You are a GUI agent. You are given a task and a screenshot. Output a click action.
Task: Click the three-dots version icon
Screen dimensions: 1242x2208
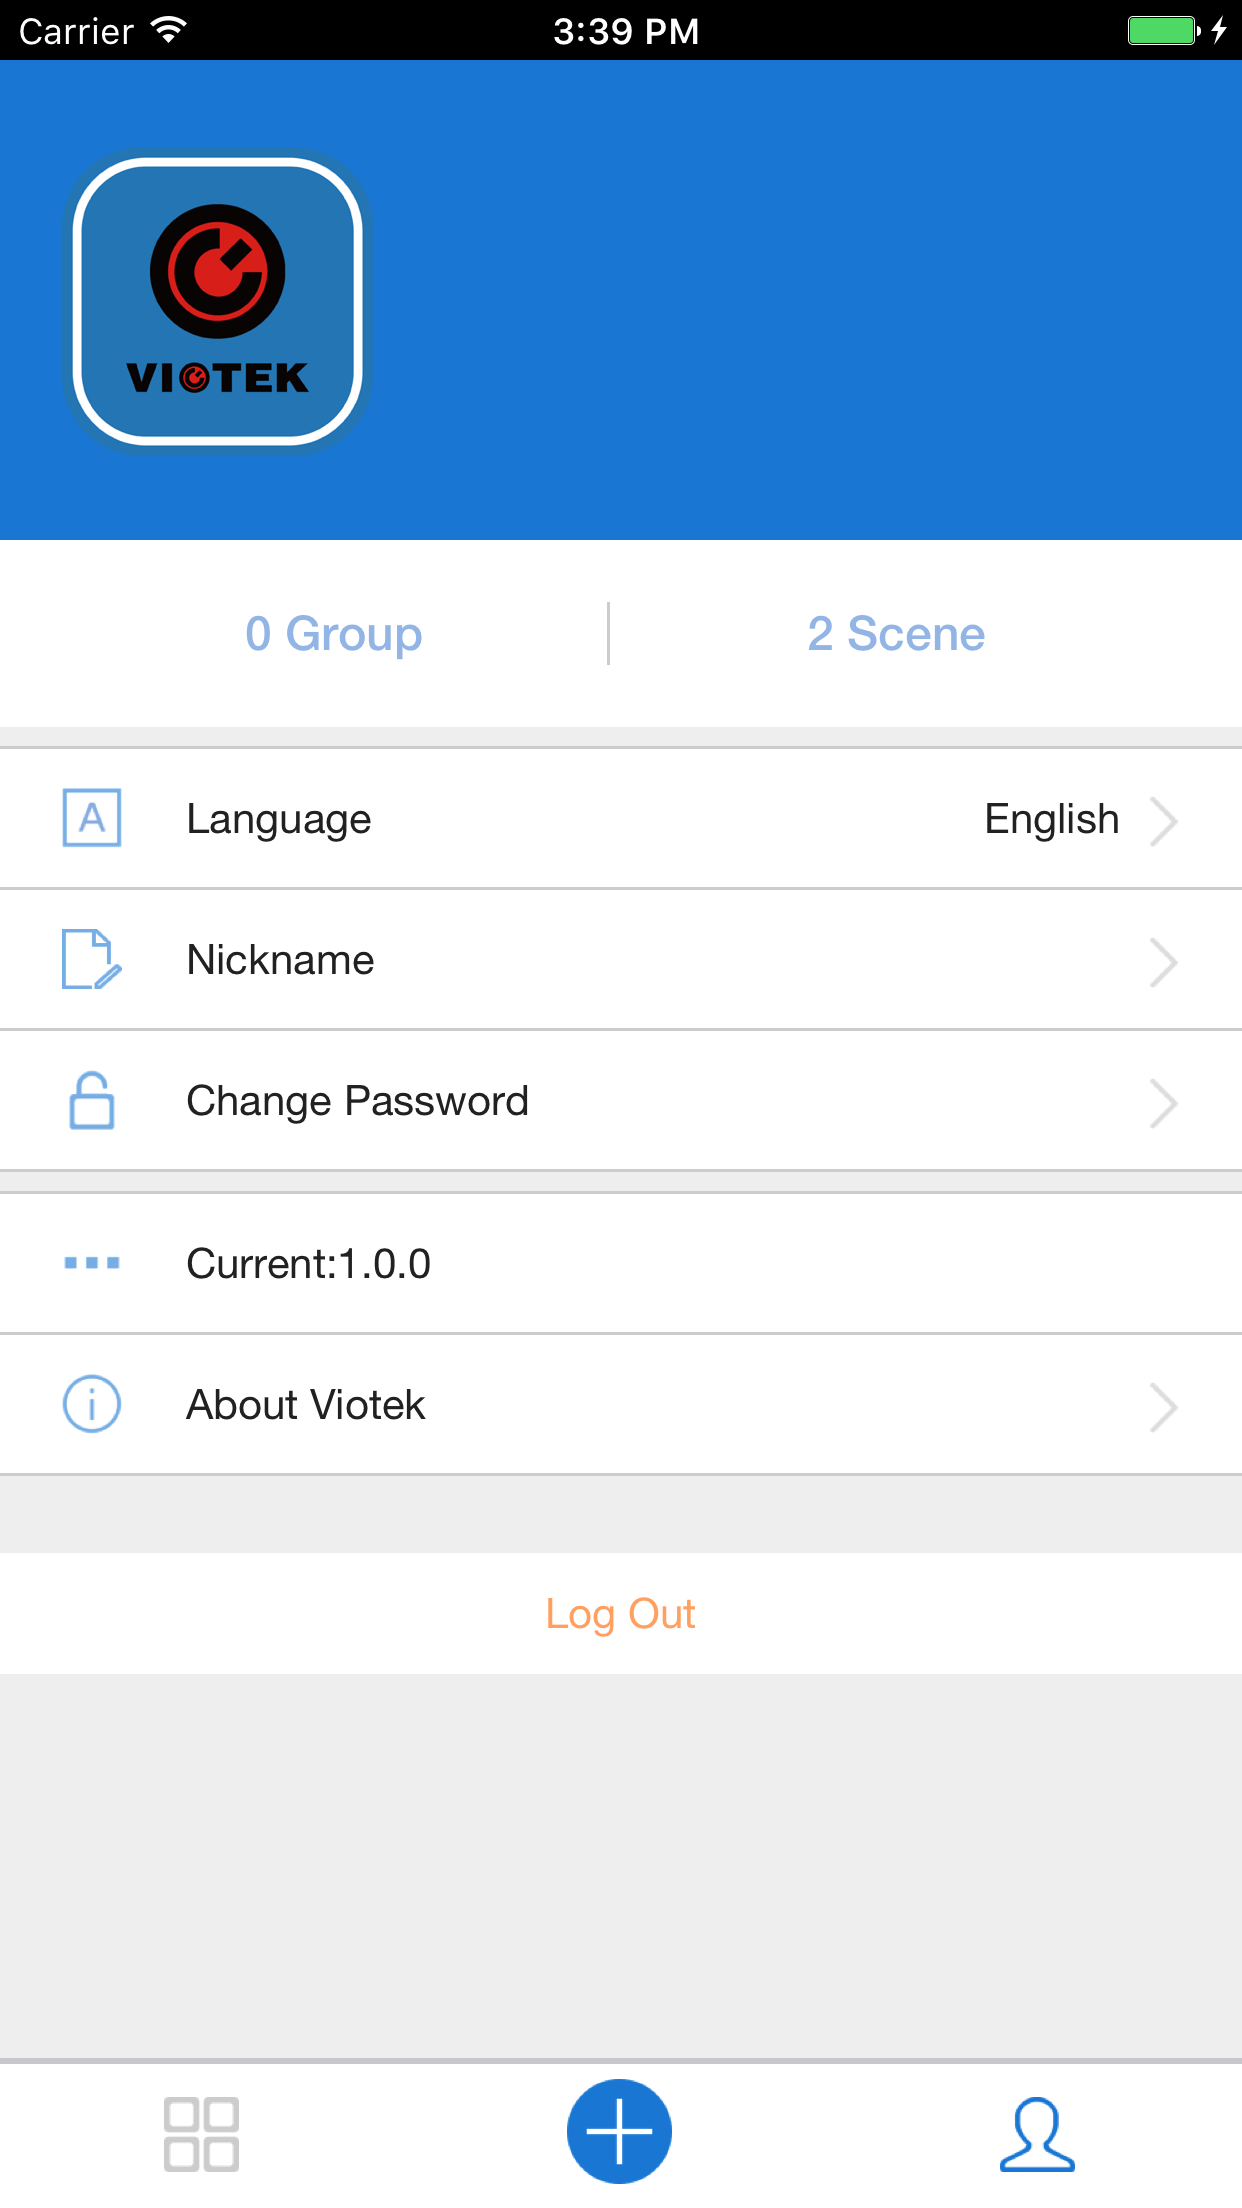click(92, 1263)
